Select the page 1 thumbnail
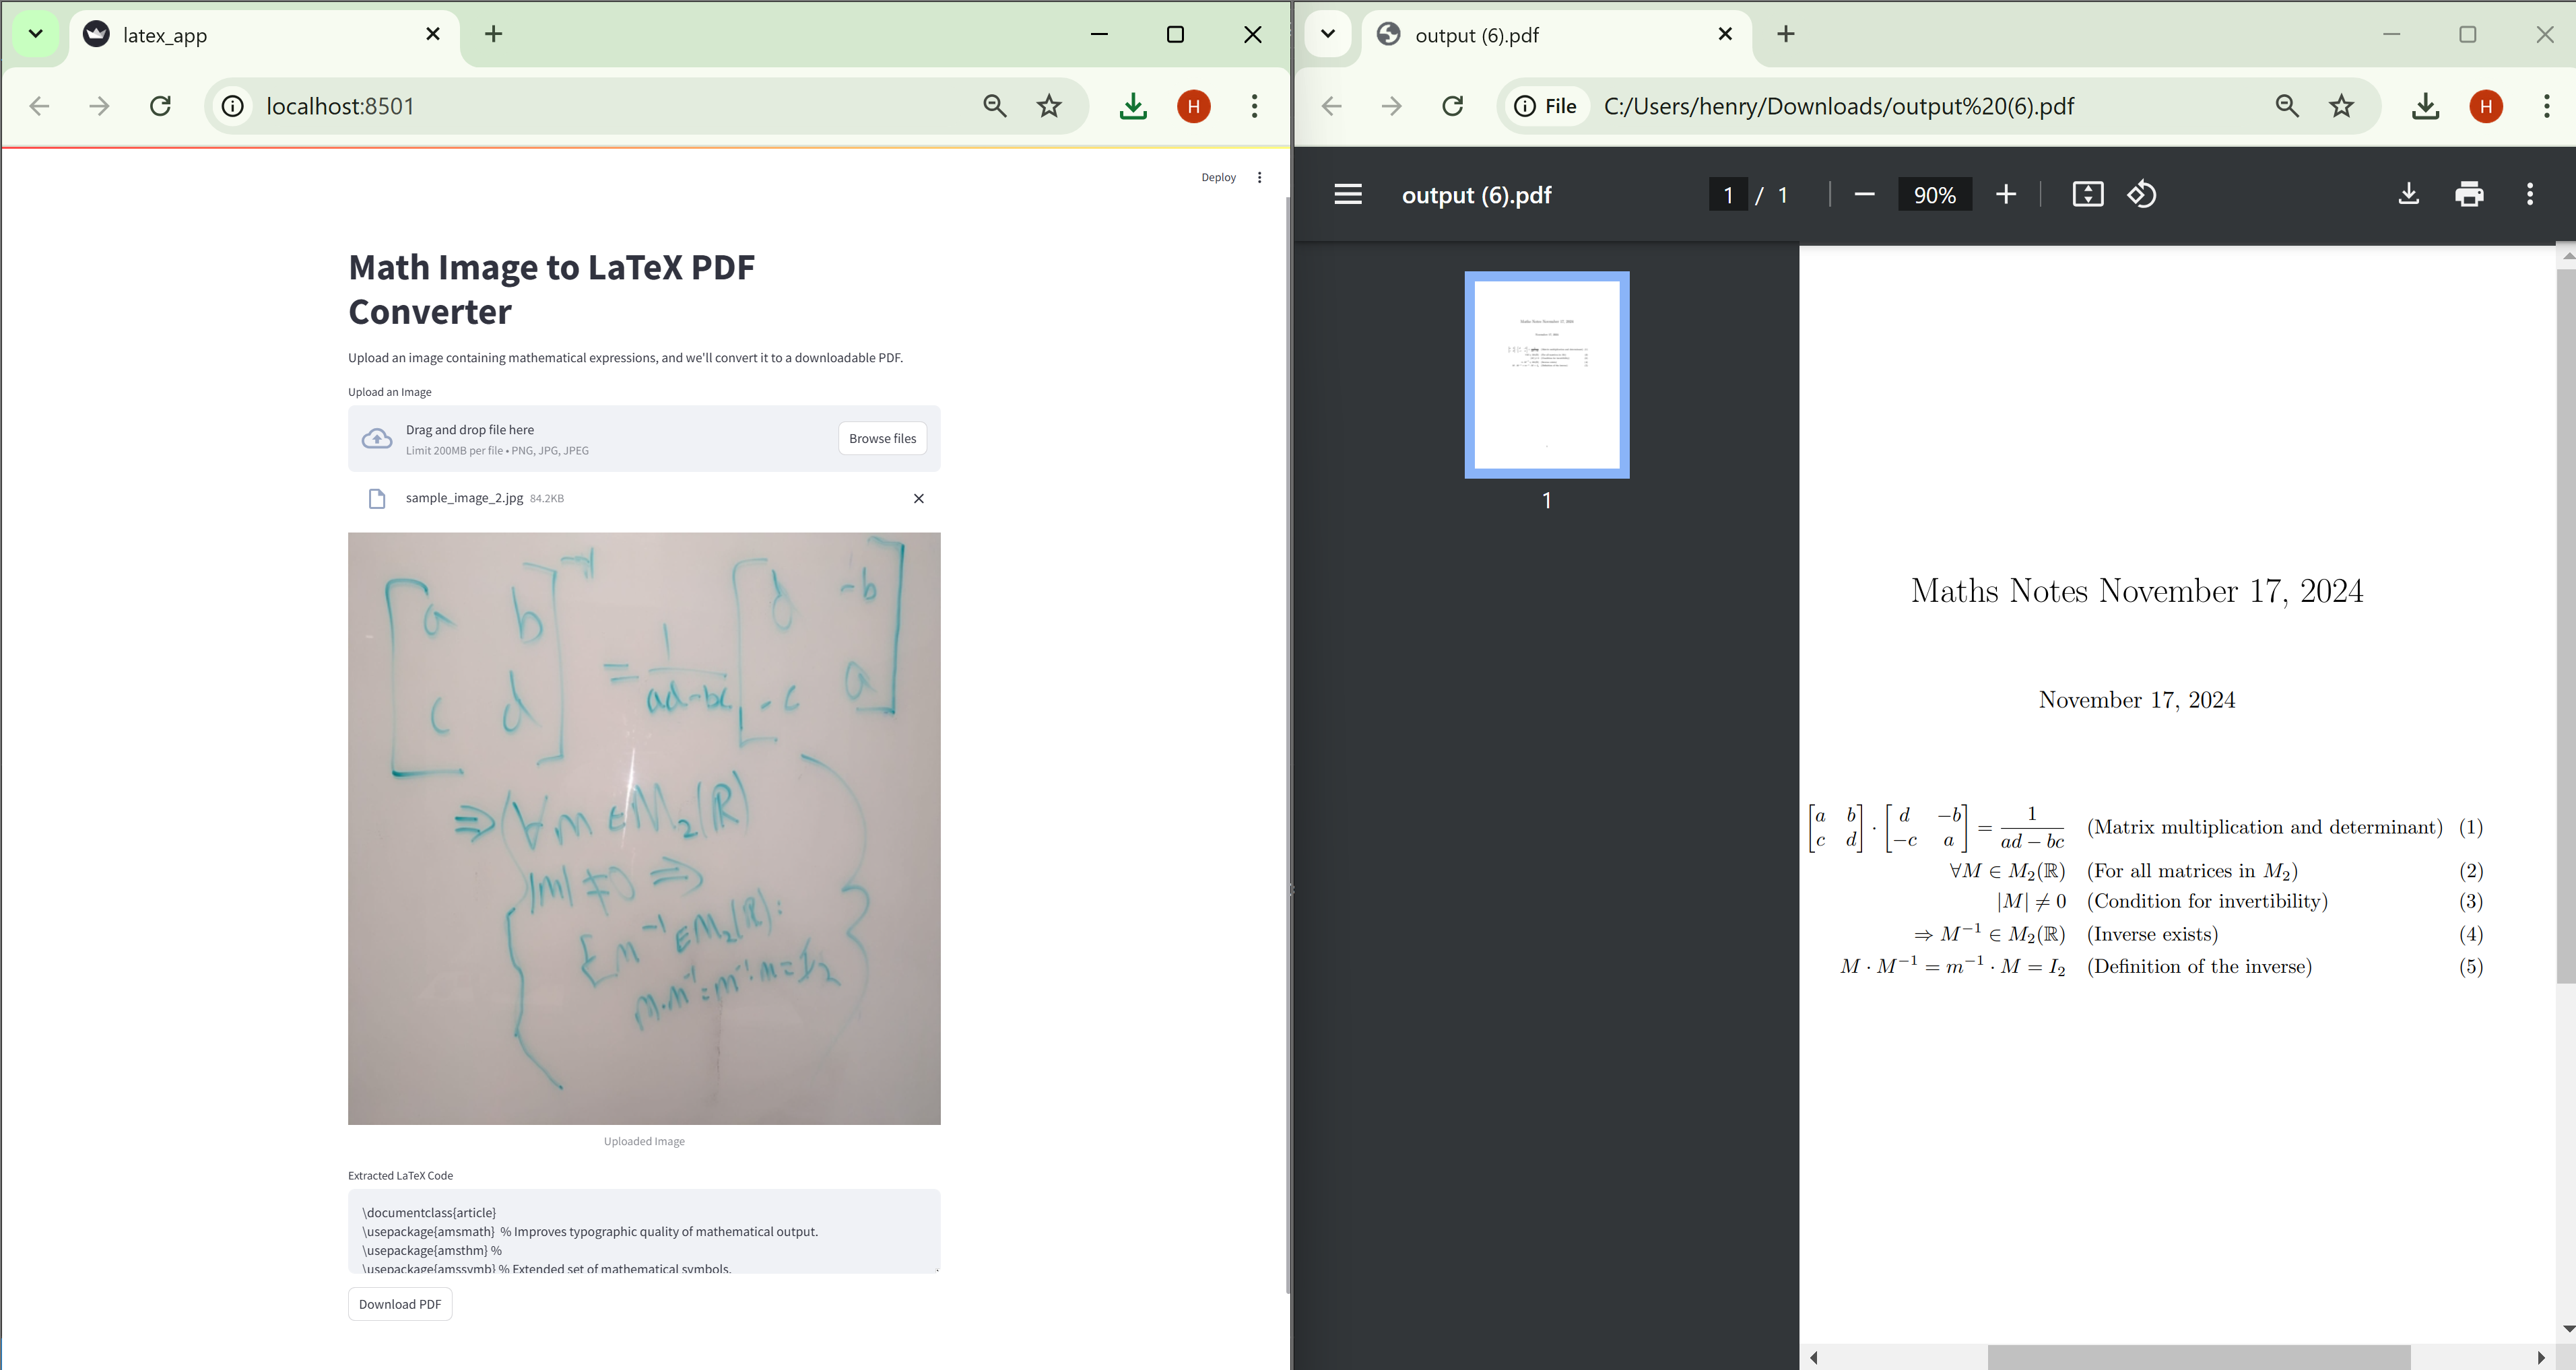Screen dimensions: 2576x1370 tap(1546, 375)
